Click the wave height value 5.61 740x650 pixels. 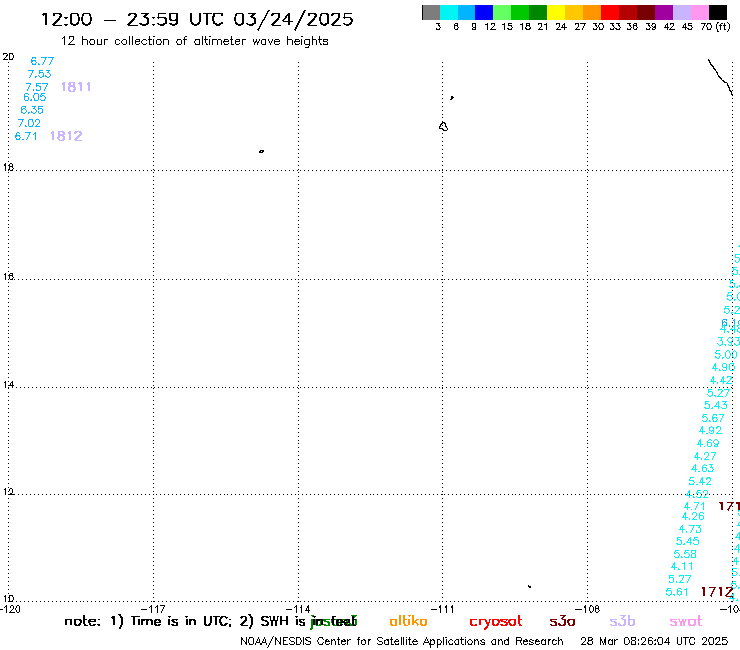coord(677,592)
